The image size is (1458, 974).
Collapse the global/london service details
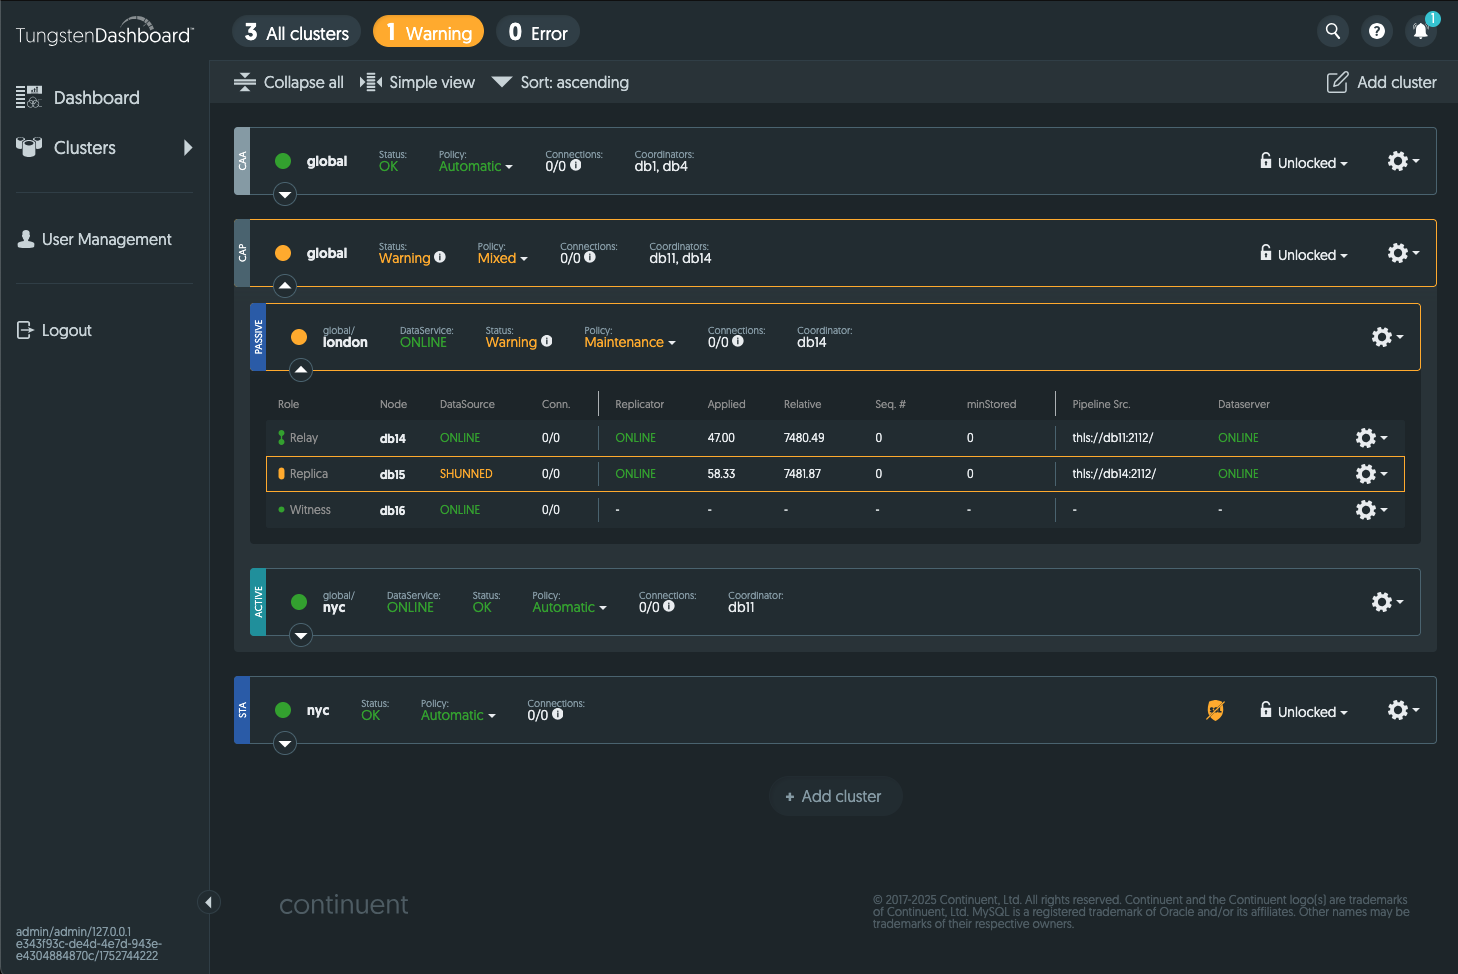[x=301, y=371]
